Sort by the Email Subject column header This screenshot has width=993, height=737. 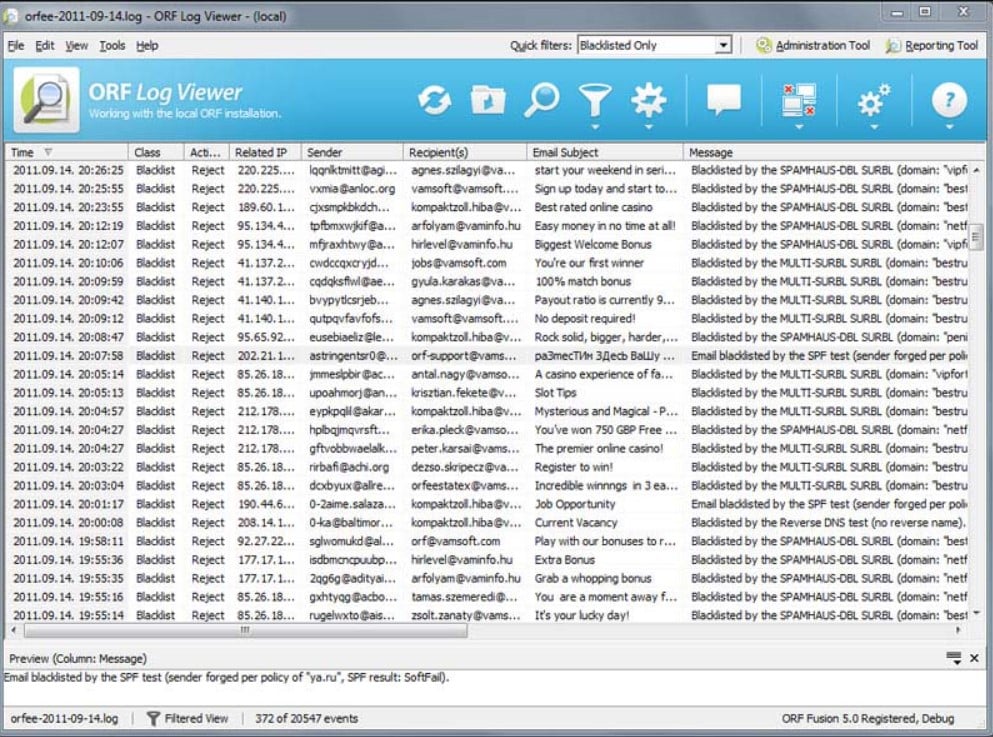coord(604,153)
